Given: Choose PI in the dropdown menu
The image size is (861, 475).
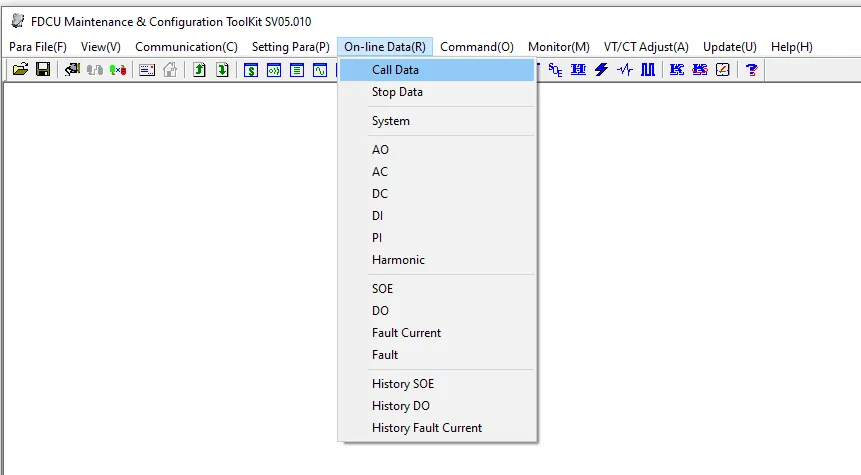Looking at the screenshot, I should pyautogui.click(x=437, y=238).
